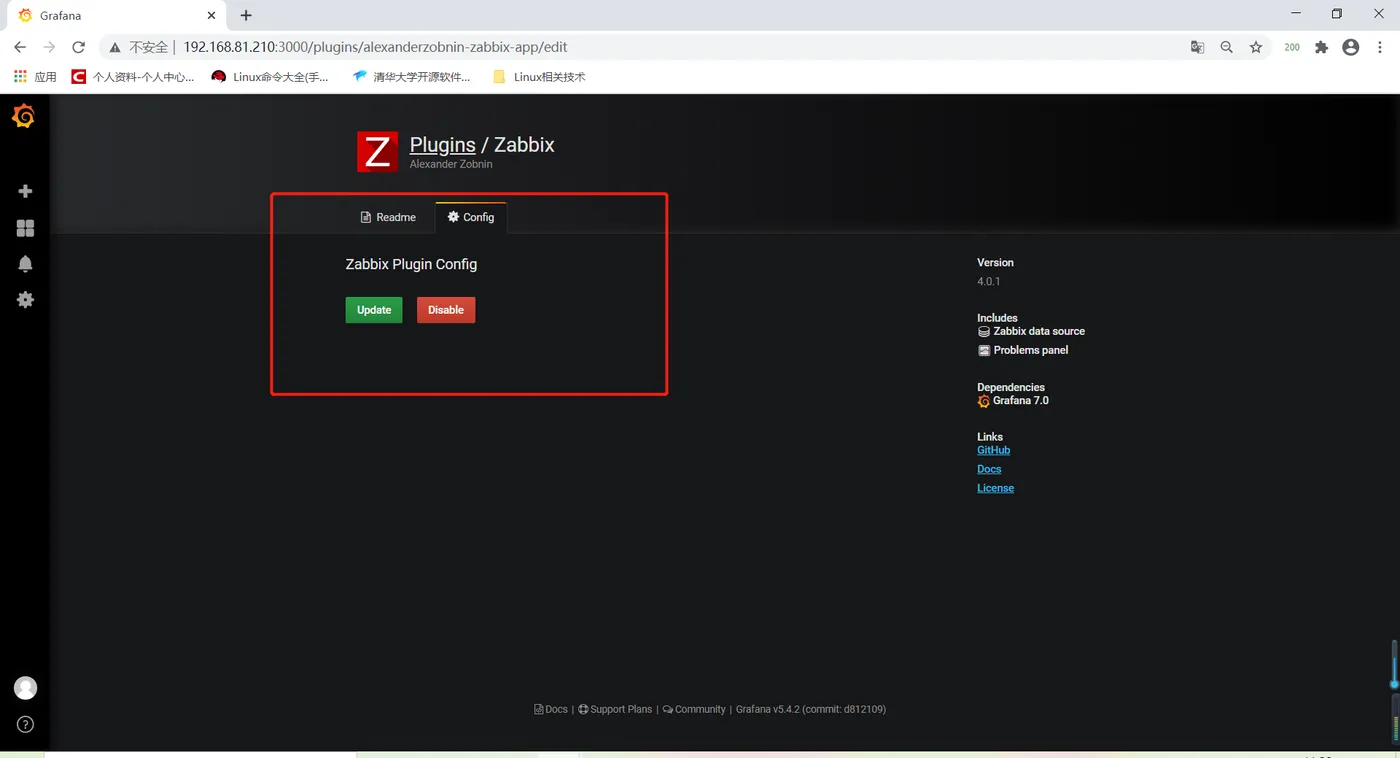Image resolution: width=1400 pixels, height=758 pixels.
Task: Open the GitHub link
Action: (994, 450)
